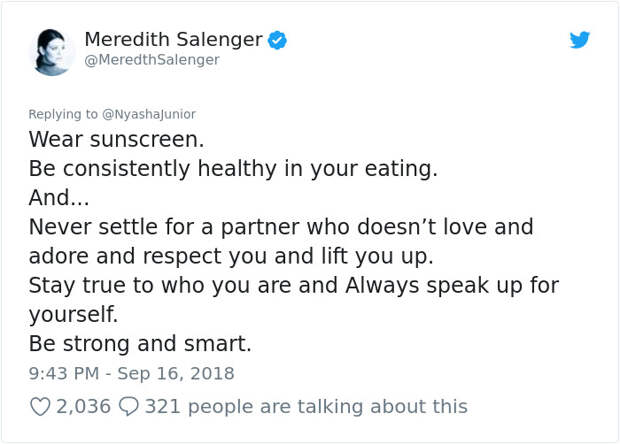The height and width of the screenshot is (444, 620).
Task: Open the @NyashaJunior mention link
Action: point(149,114)
